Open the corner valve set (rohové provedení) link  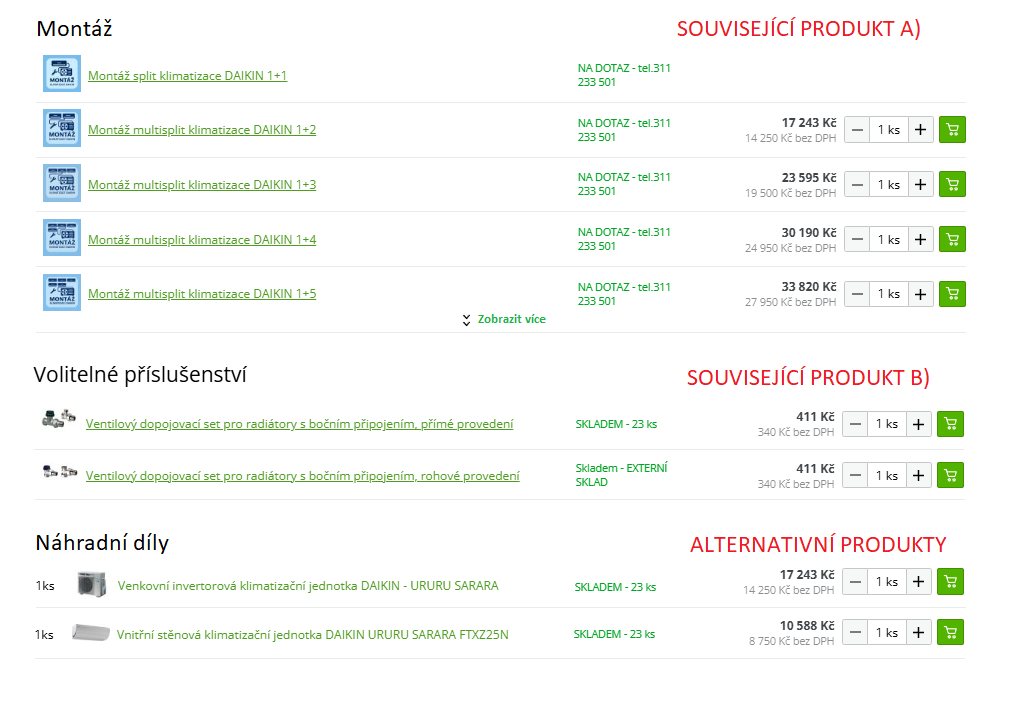tap(302, 476)
